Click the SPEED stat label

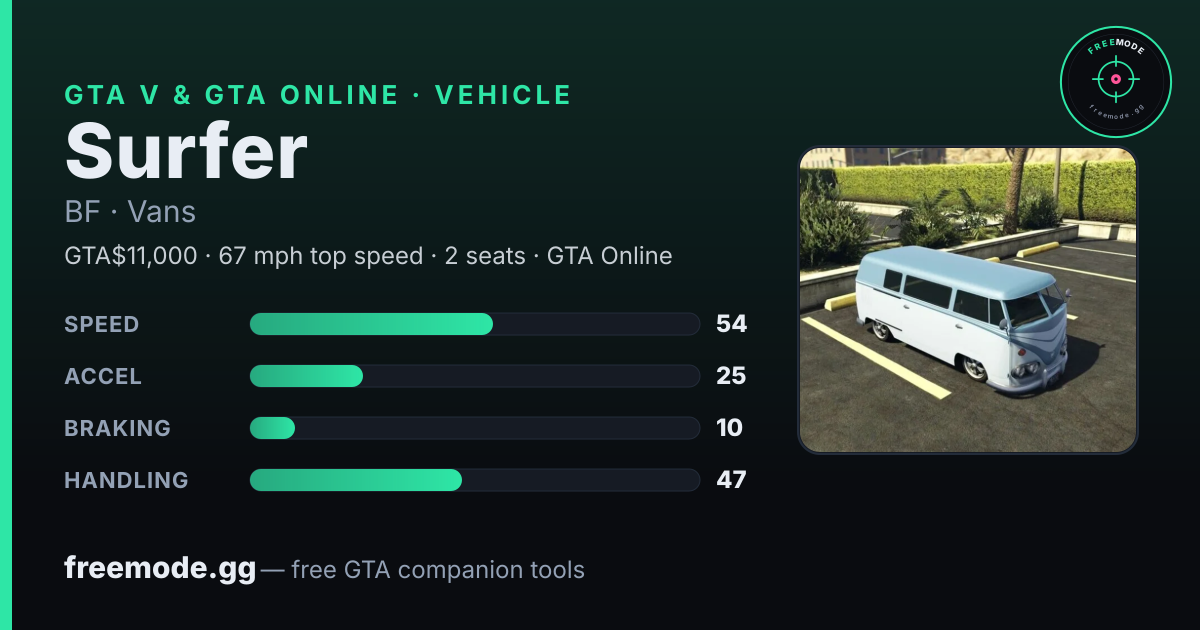pyautogui.click(x=102, y=324)
